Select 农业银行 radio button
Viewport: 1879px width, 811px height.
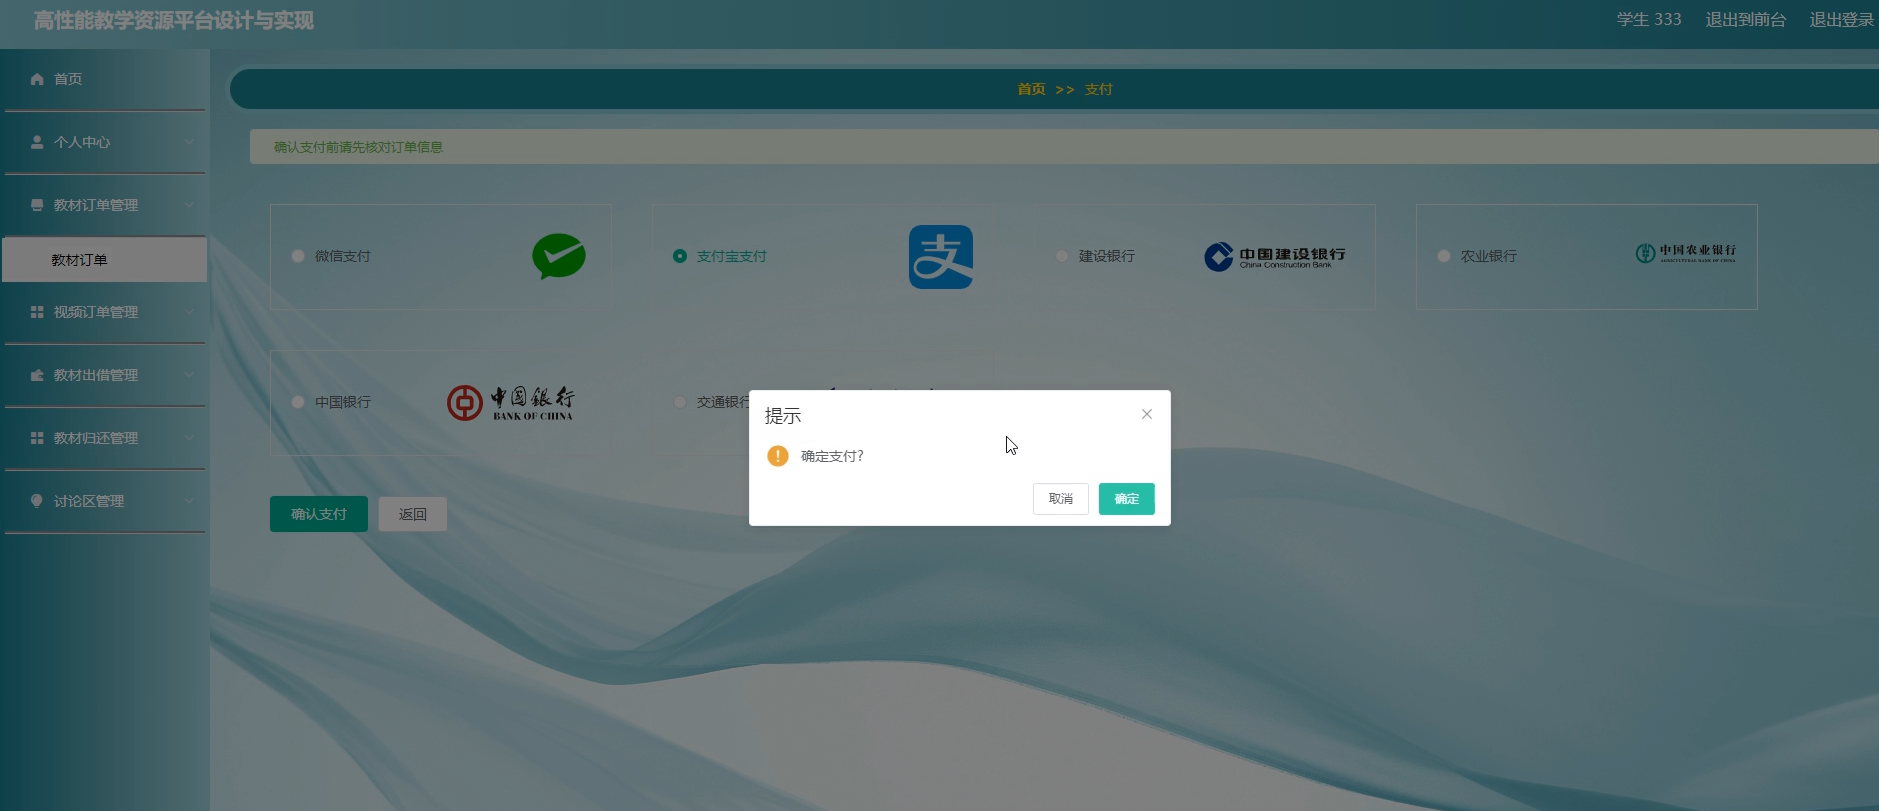pyautogui.click(x=1444, y=256)
